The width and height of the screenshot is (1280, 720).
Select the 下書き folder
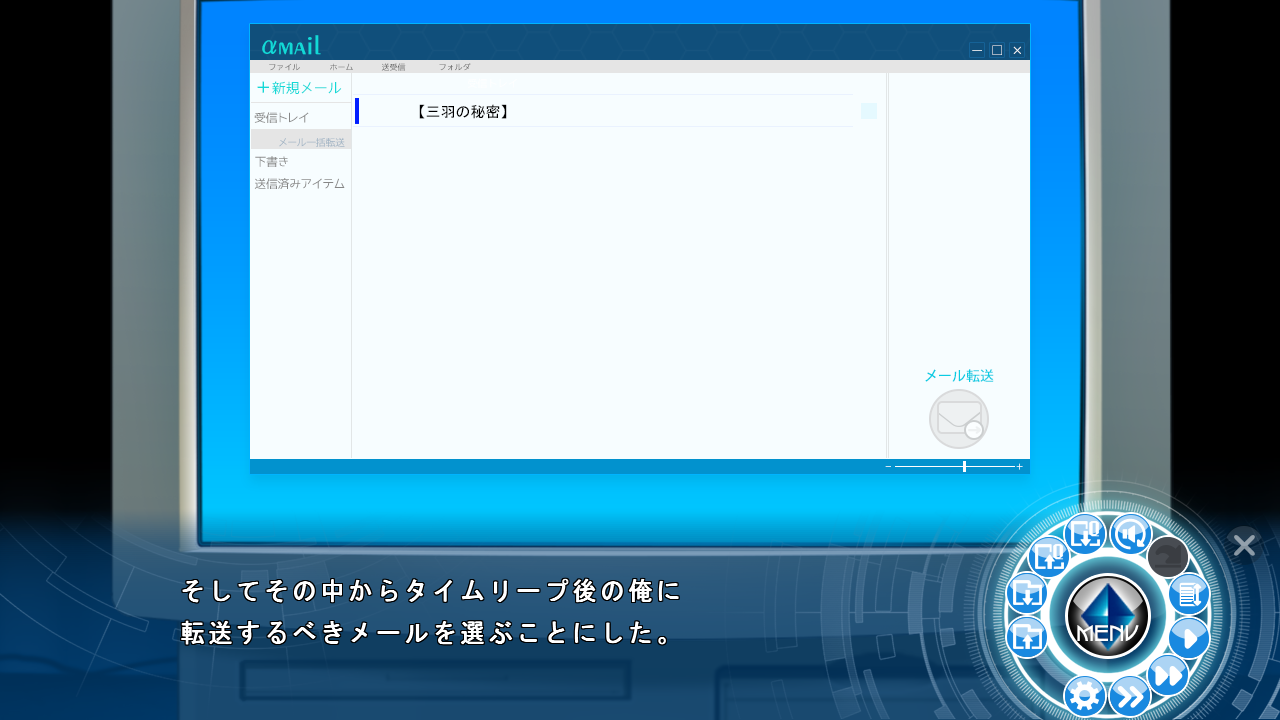(272, 161)
